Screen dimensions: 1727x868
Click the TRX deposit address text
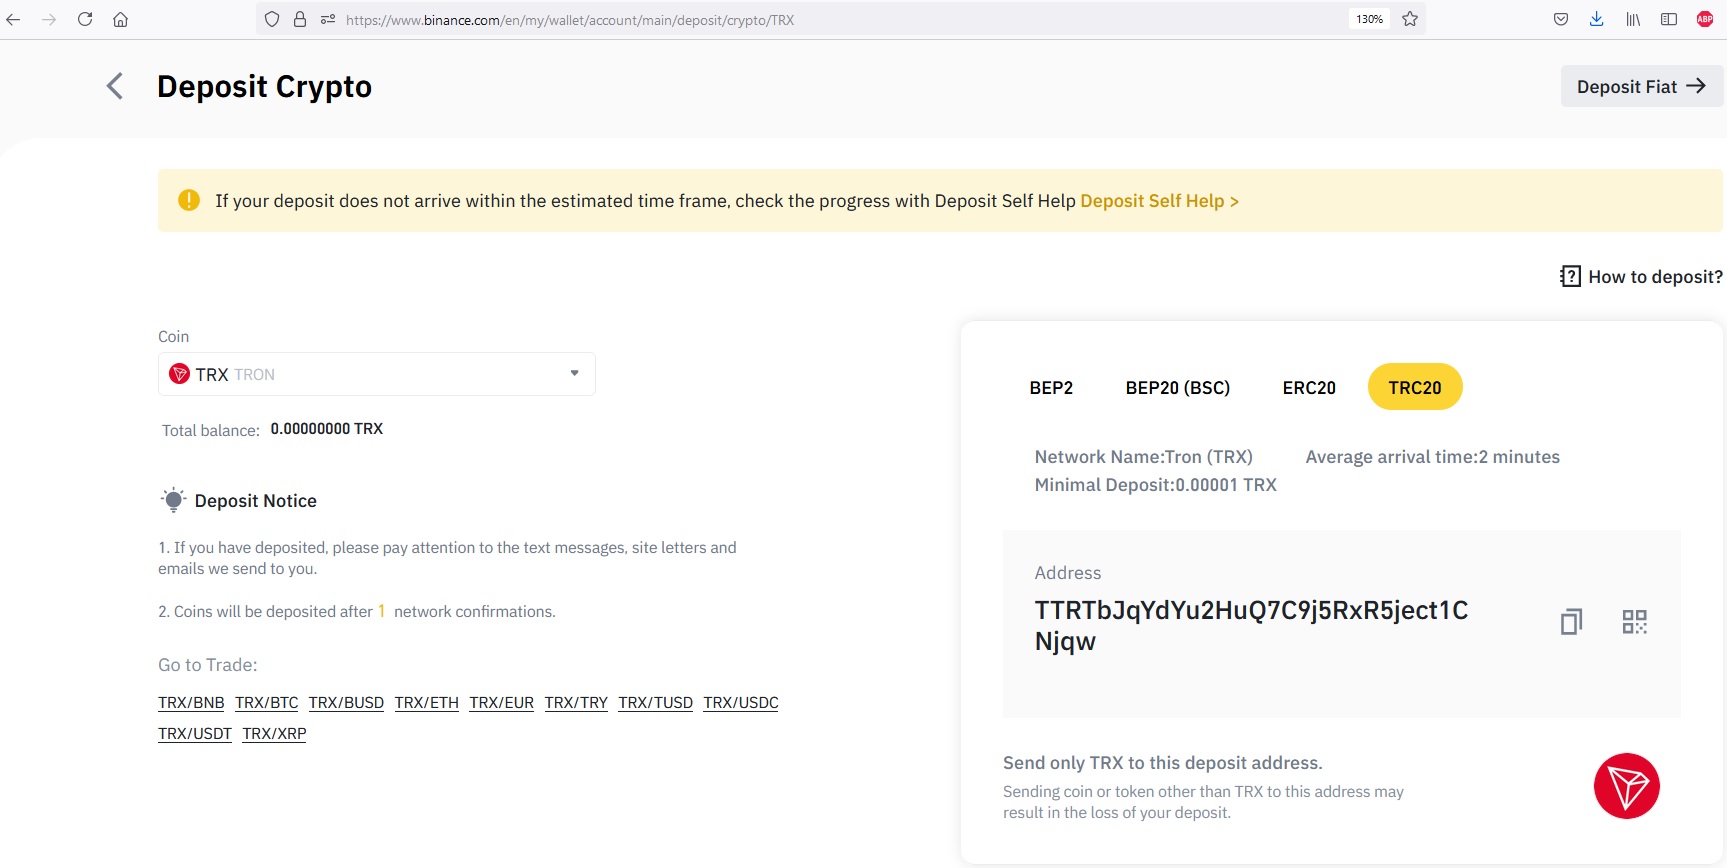coord(1251,625)
